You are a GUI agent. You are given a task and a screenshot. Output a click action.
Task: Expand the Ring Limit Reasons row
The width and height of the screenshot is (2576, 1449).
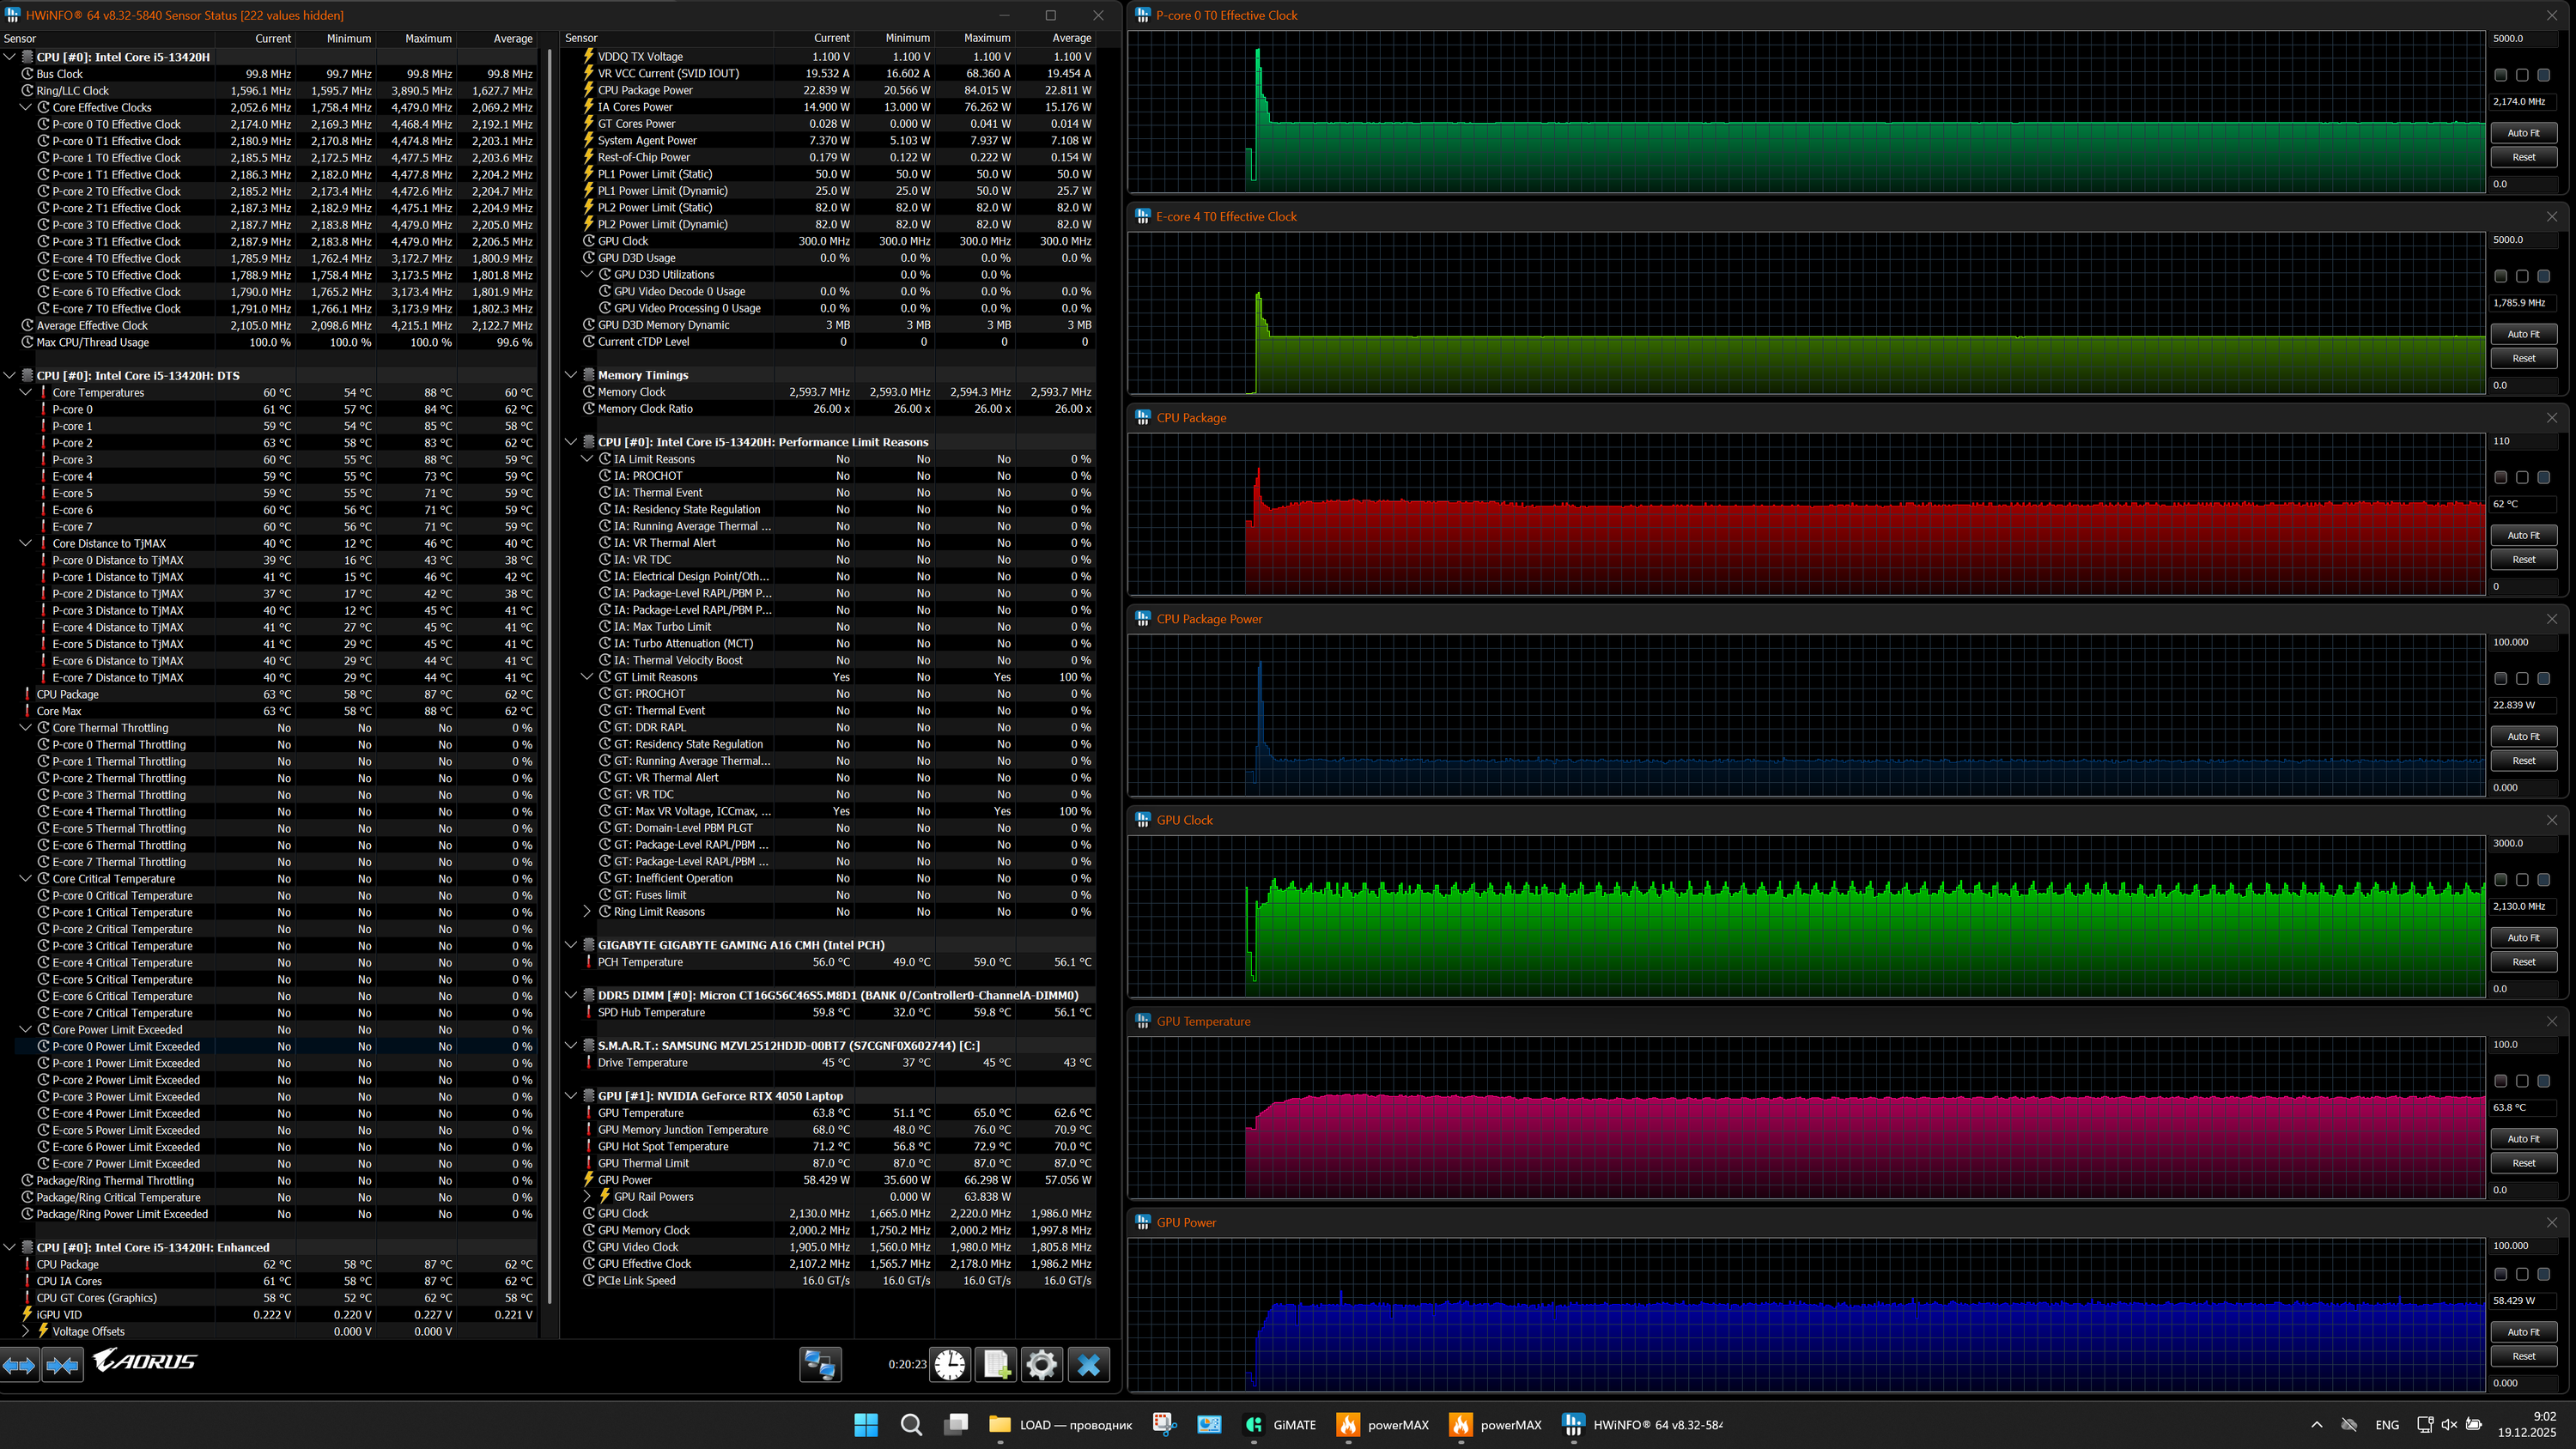coord(588,911)
